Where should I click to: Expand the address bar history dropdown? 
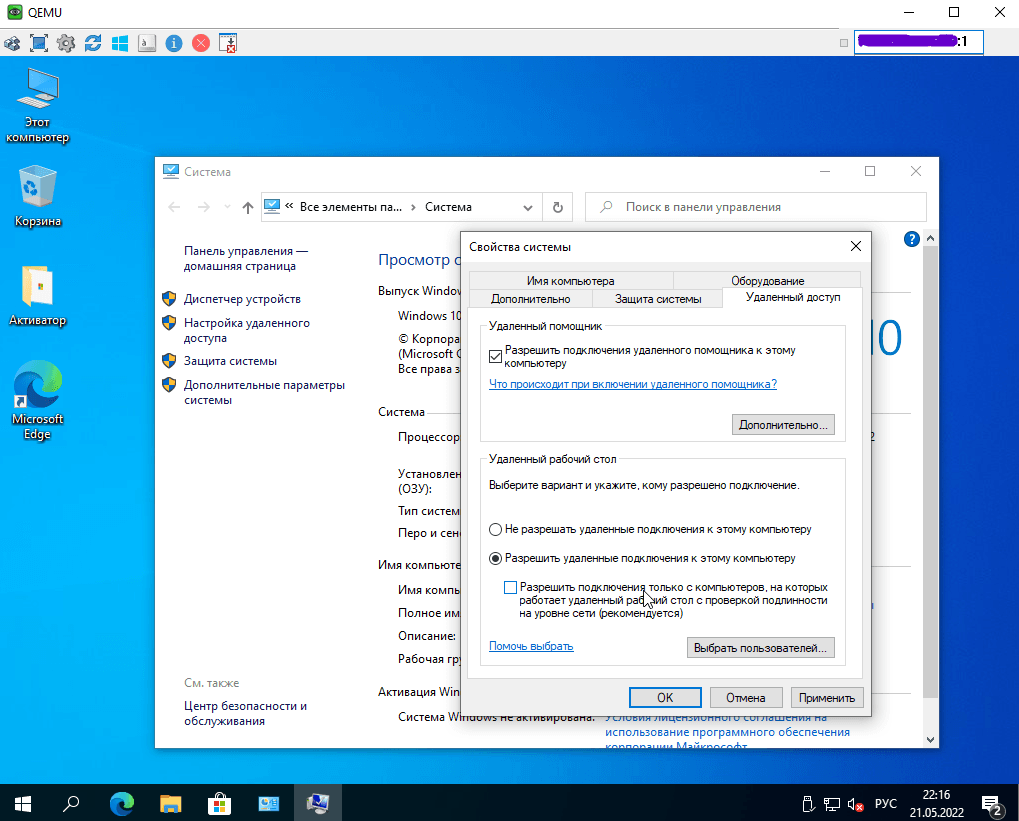point(528,207)
